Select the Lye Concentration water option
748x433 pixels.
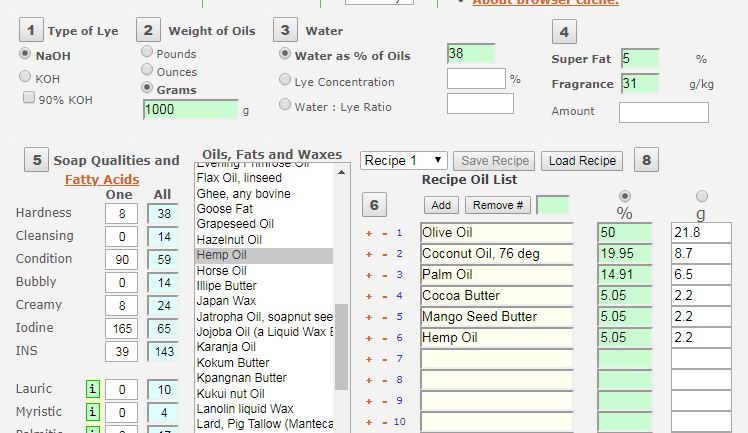point(286,81)
